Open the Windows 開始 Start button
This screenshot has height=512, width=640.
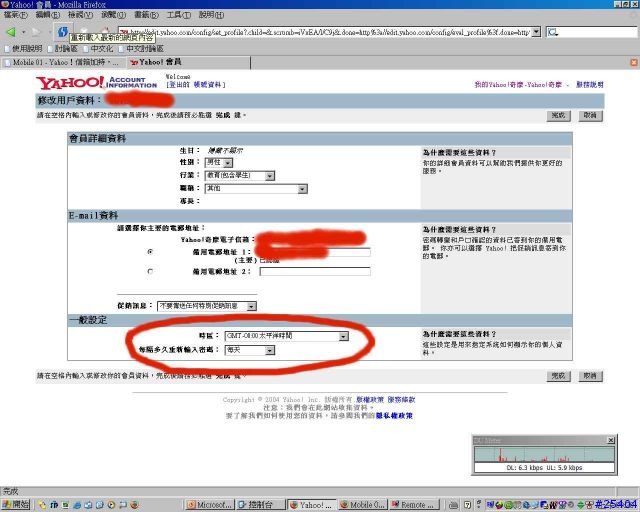point(16,505)
